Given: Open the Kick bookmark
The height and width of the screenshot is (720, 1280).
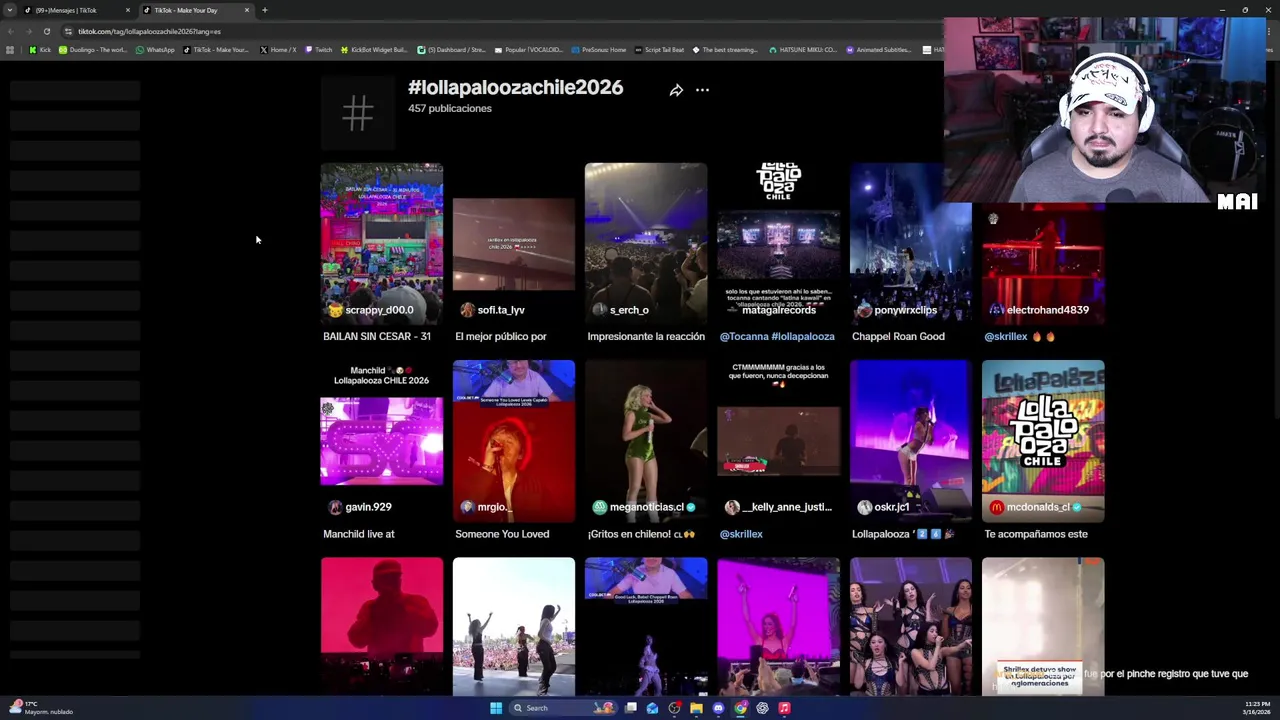Looking at the screenshot, I should tap(41, 49).
